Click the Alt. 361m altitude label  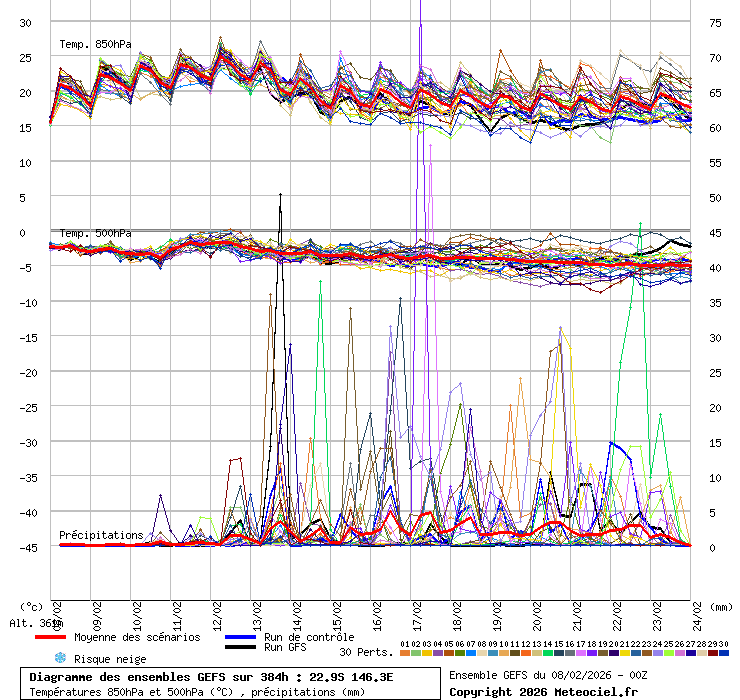click(36, 623)
